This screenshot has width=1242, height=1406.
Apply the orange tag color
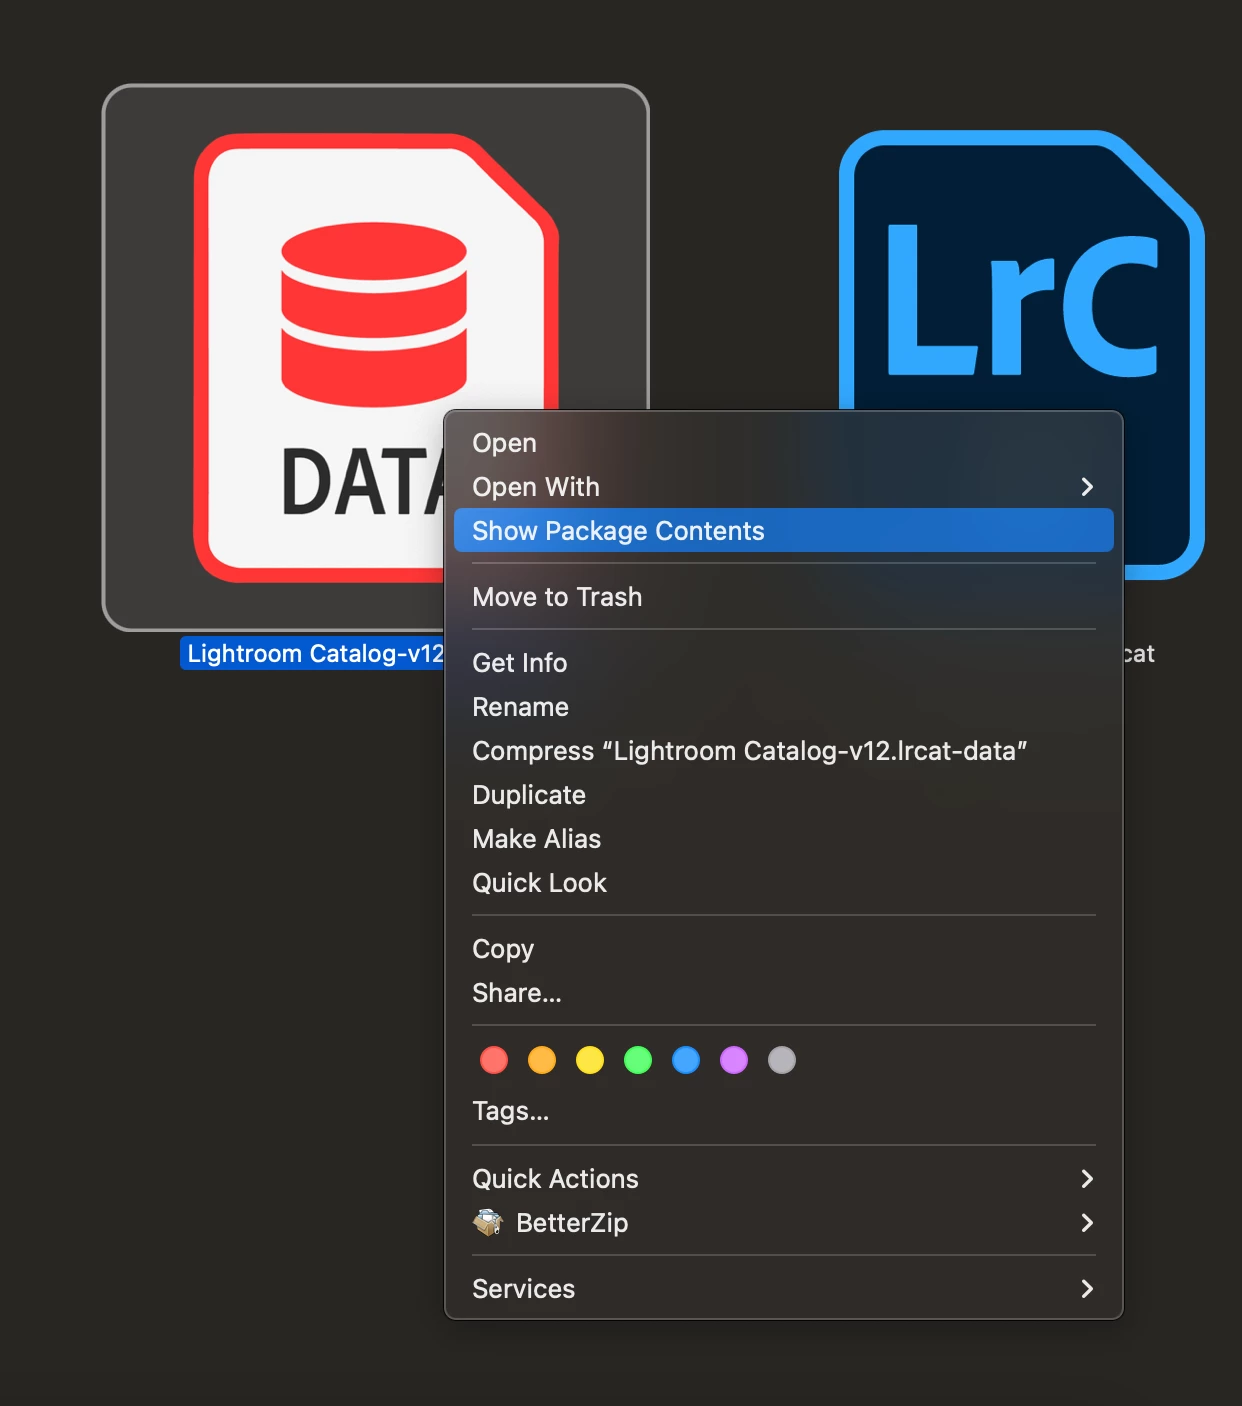coord(542,1060)
